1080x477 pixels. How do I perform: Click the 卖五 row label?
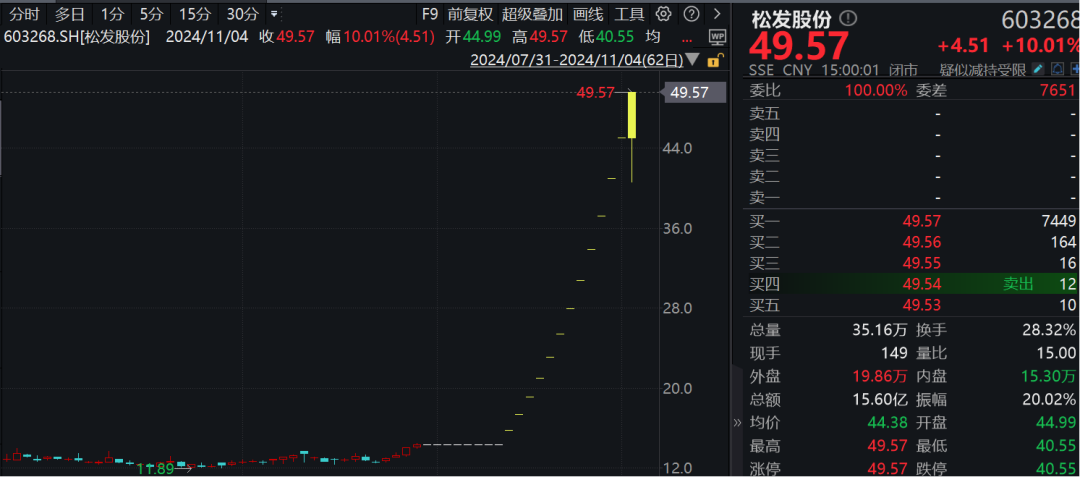click(x=765, y=114)
